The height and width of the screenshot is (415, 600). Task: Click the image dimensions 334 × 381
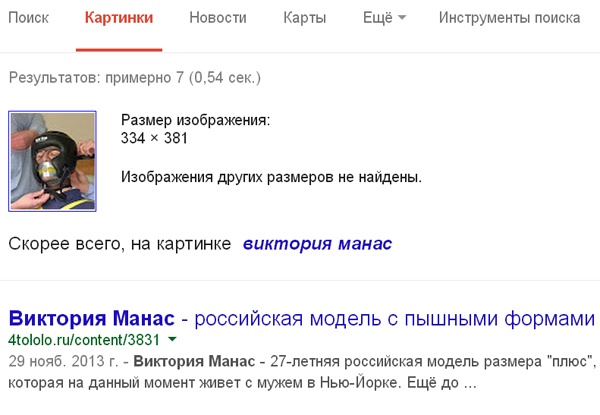pyautogui.click(x=154, y=138)
